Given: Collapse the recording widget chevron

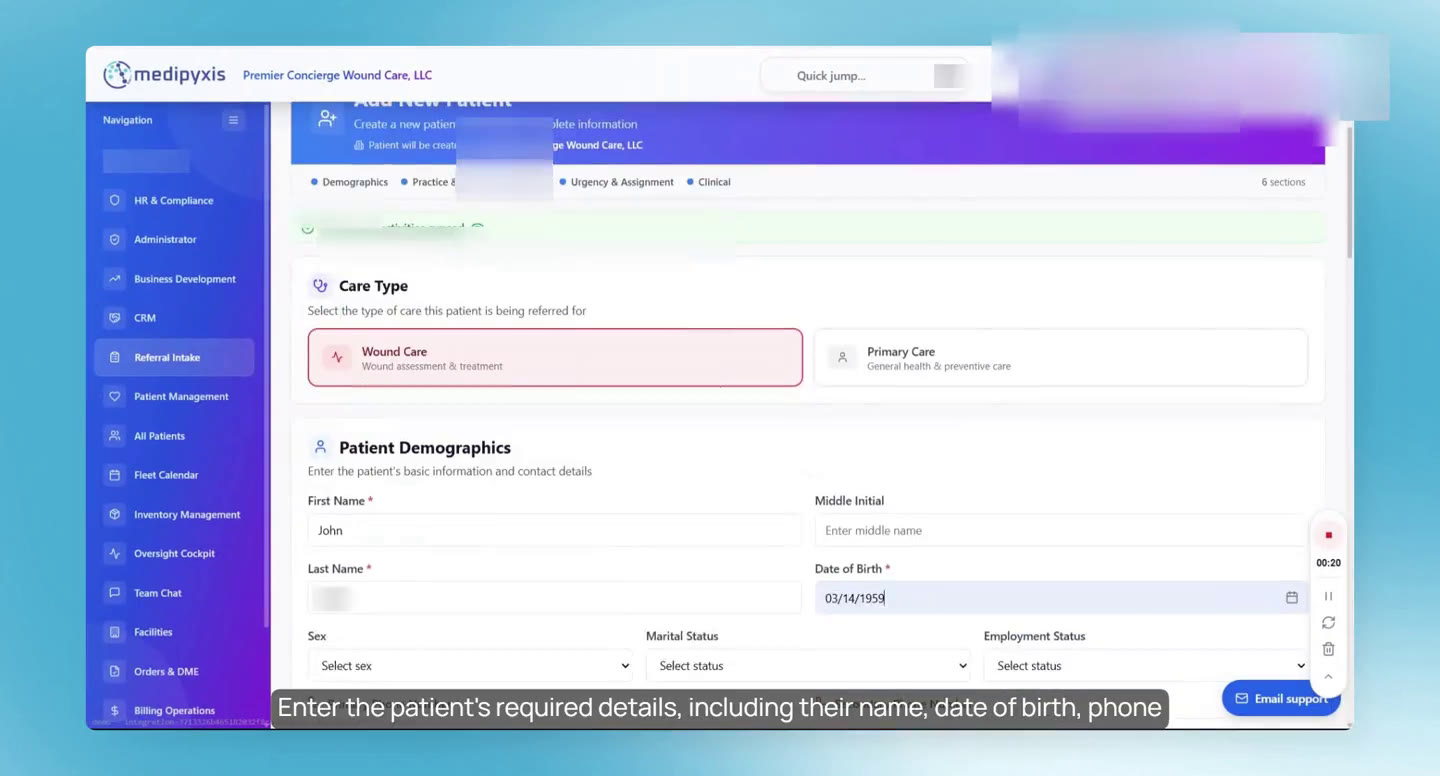Looking at the screenshot, I should click(1328, 677).
